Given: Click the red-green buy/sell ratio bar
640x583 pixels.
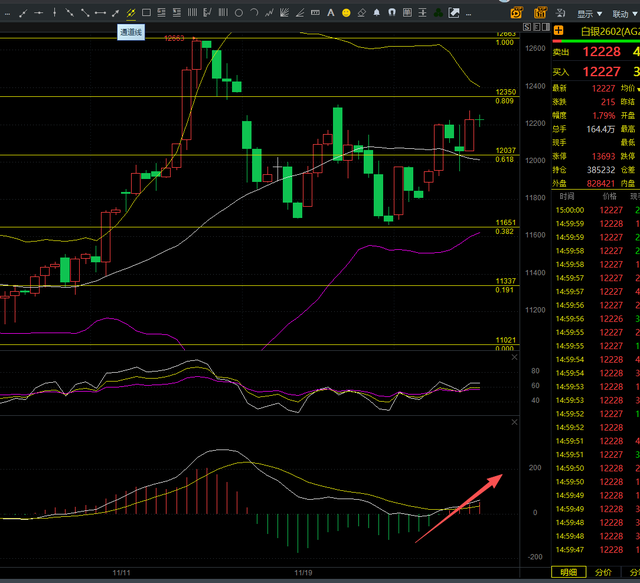Looking at the screenshot, I should coord(596,41).
